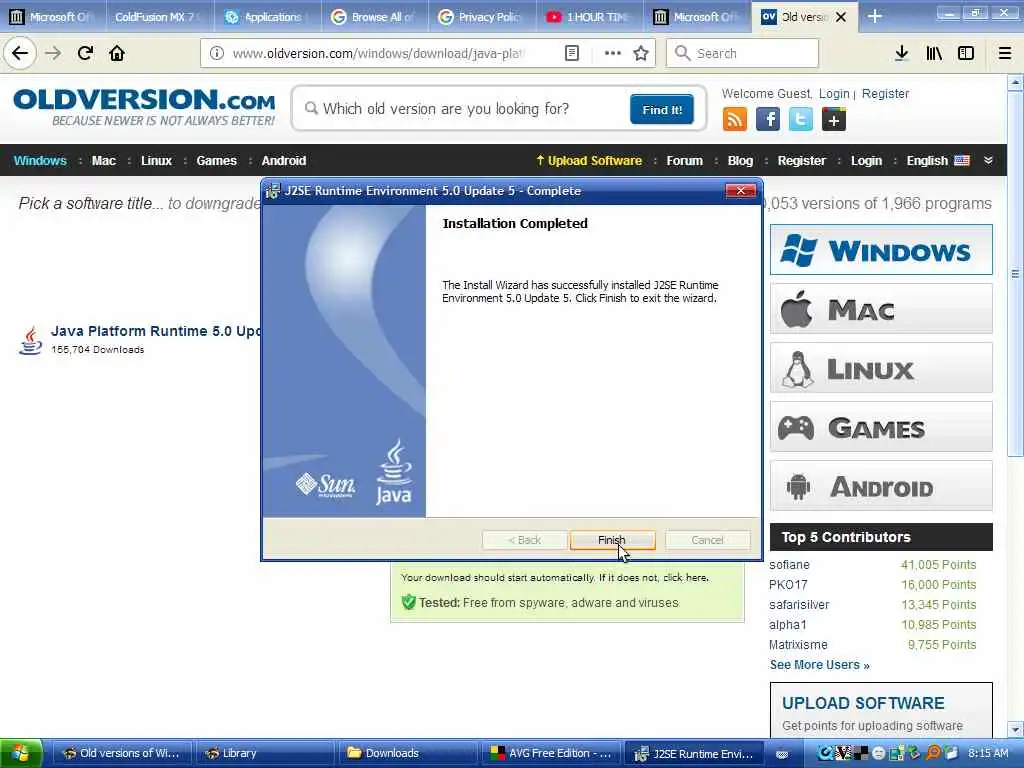Click the US flag language icon
This screenshot has width=1024, height=768.
pyautogui.click(x=962, y=161)
